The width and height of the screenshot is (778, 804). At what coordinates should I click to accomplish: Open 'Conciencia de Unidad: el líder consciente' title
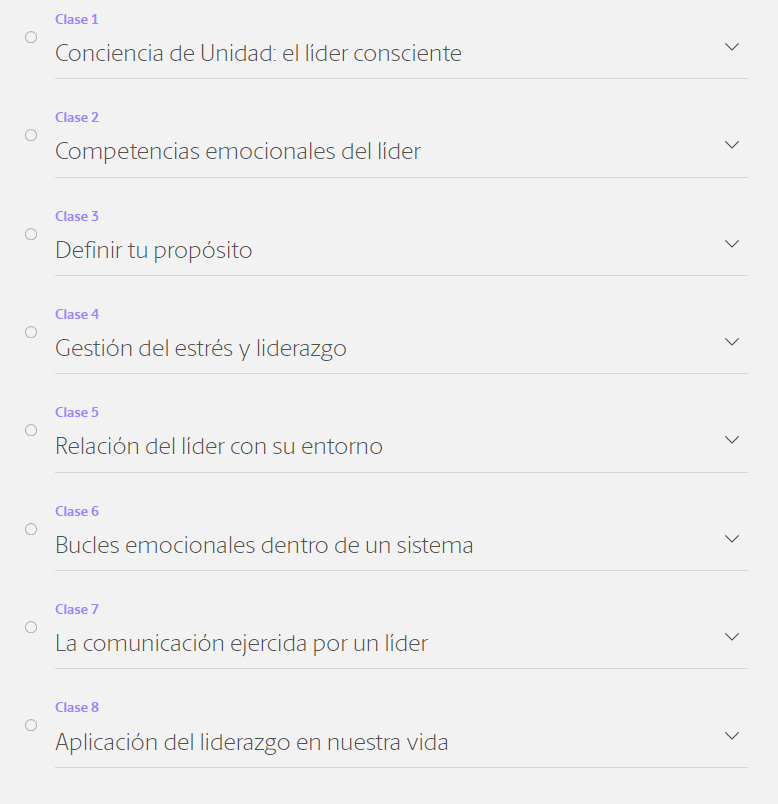[x=258, y=53]
